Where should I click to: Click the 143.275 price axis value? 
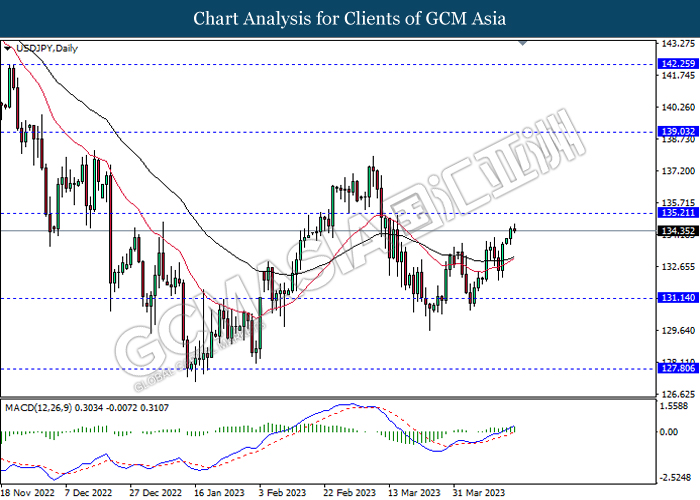pos(678,44)
